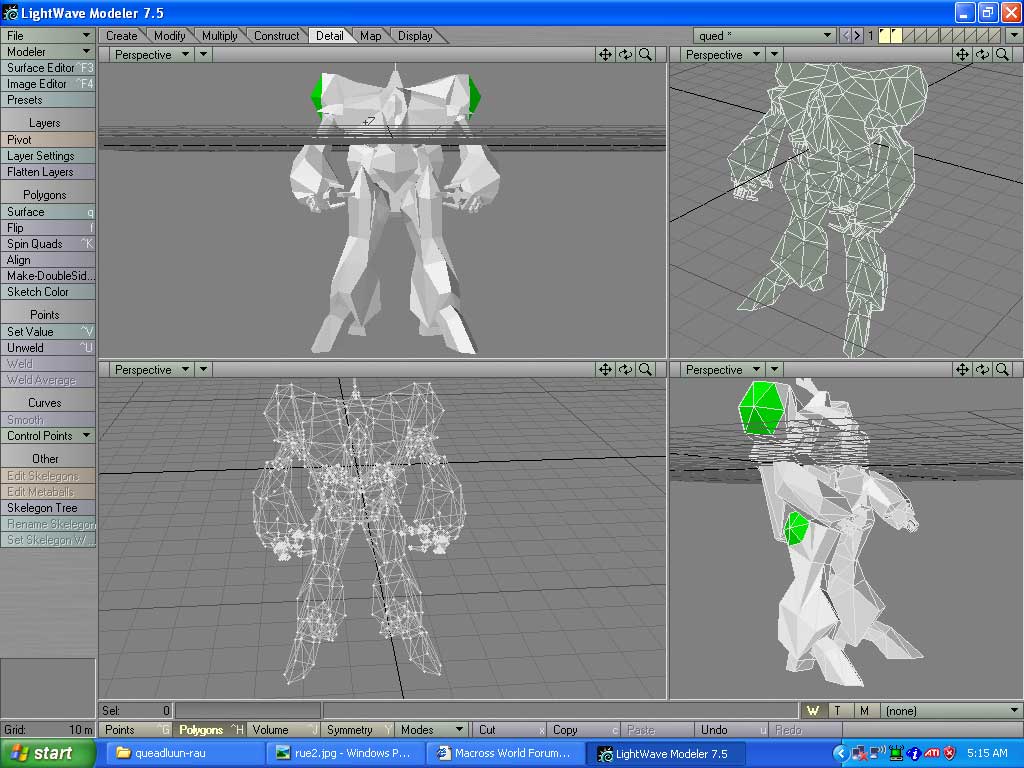The height and width of the screenshot is (768, 1024).
Task: Click the Cut button
Action: tap(508, 729)
